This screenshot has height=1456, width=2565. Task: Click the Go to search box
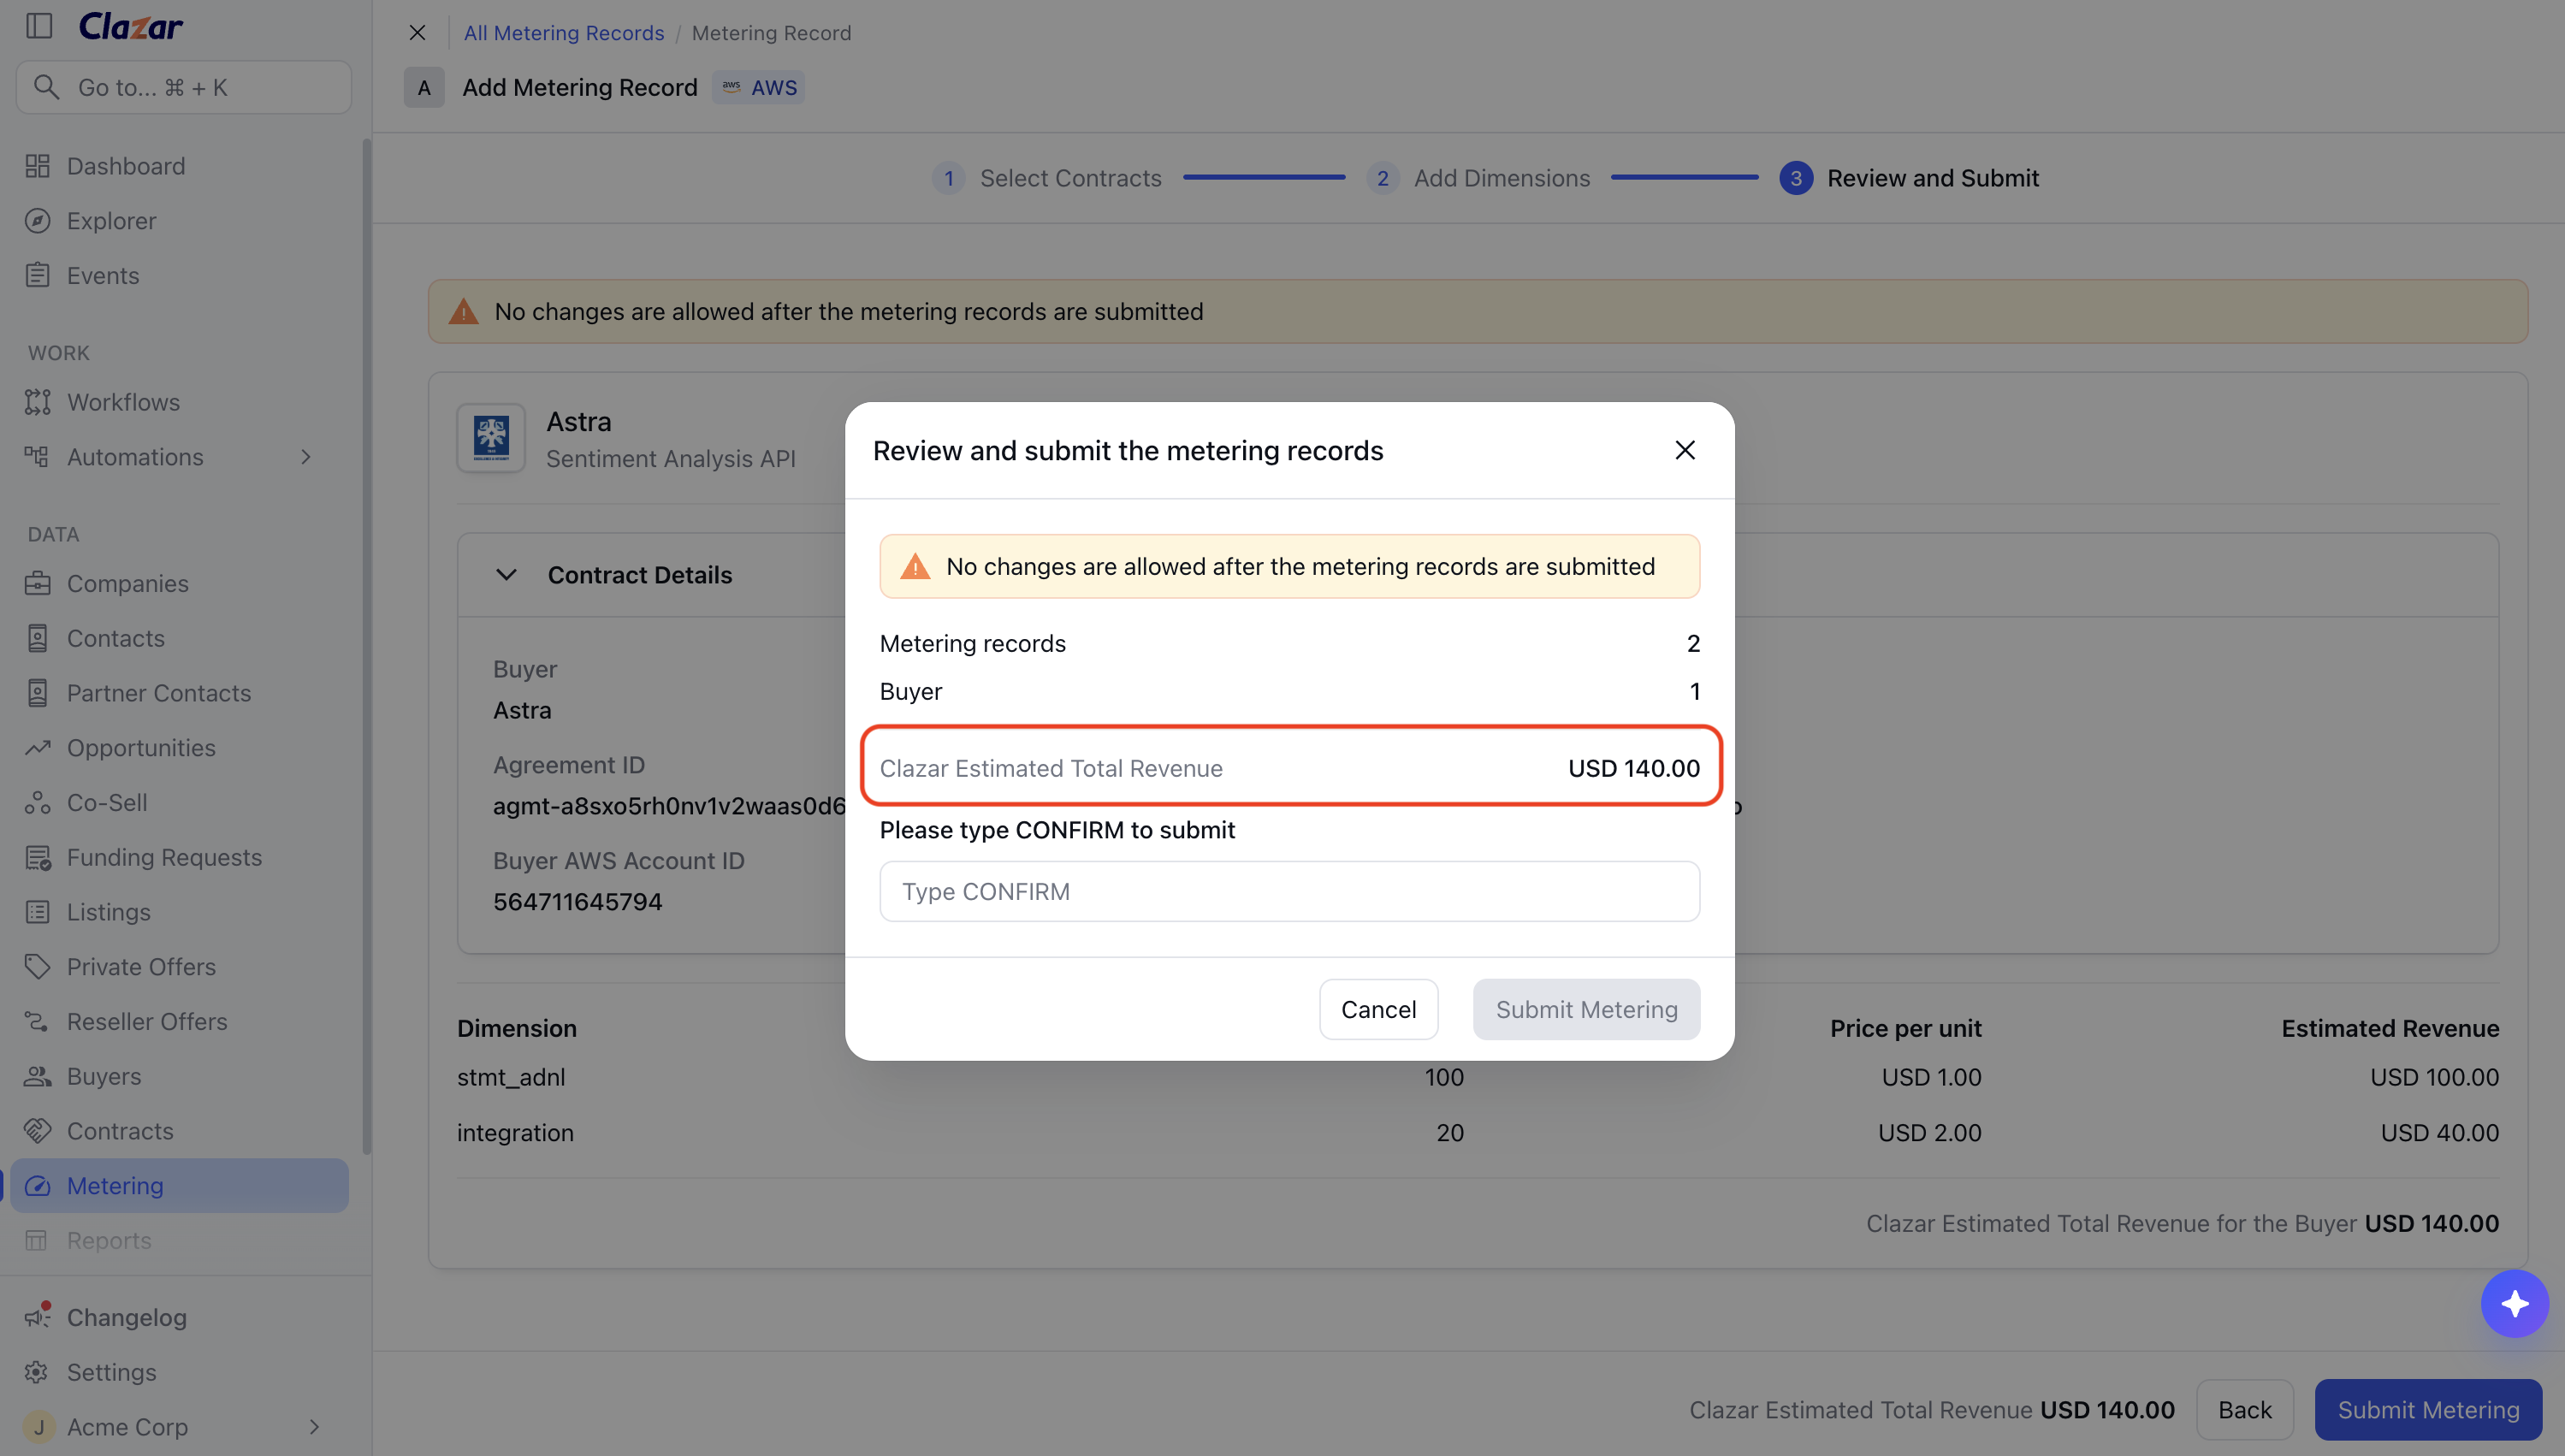pos(184,87)
